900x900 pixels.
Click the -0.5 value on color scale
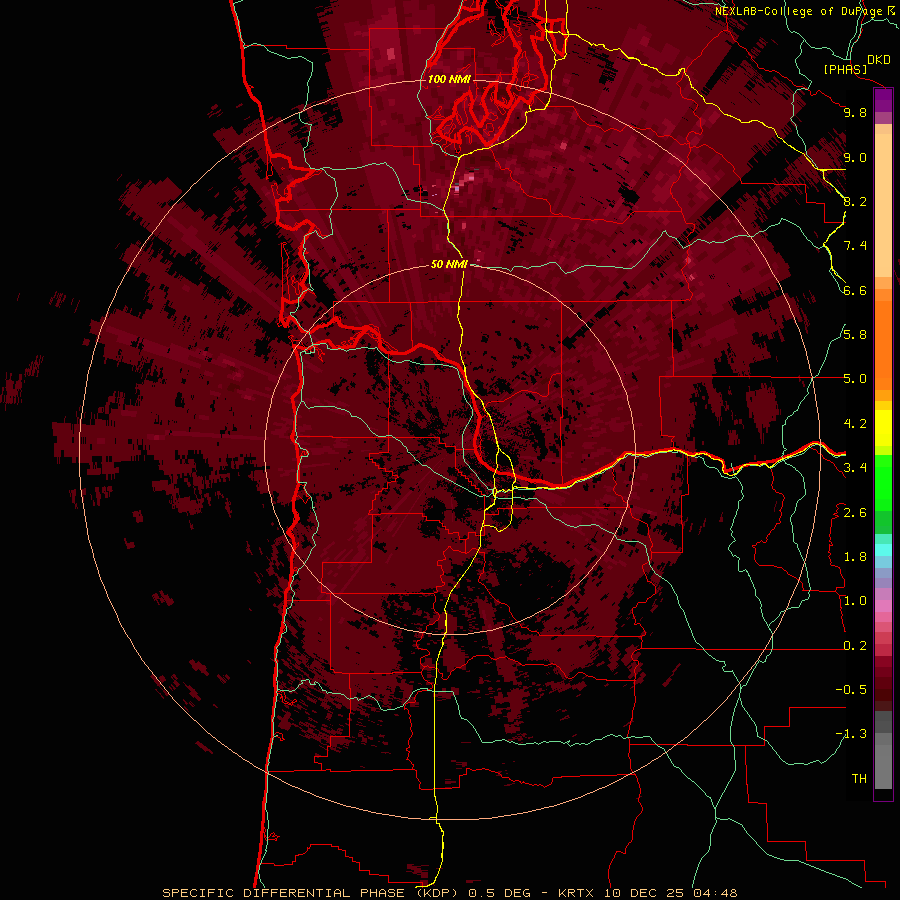click(851, 689)
